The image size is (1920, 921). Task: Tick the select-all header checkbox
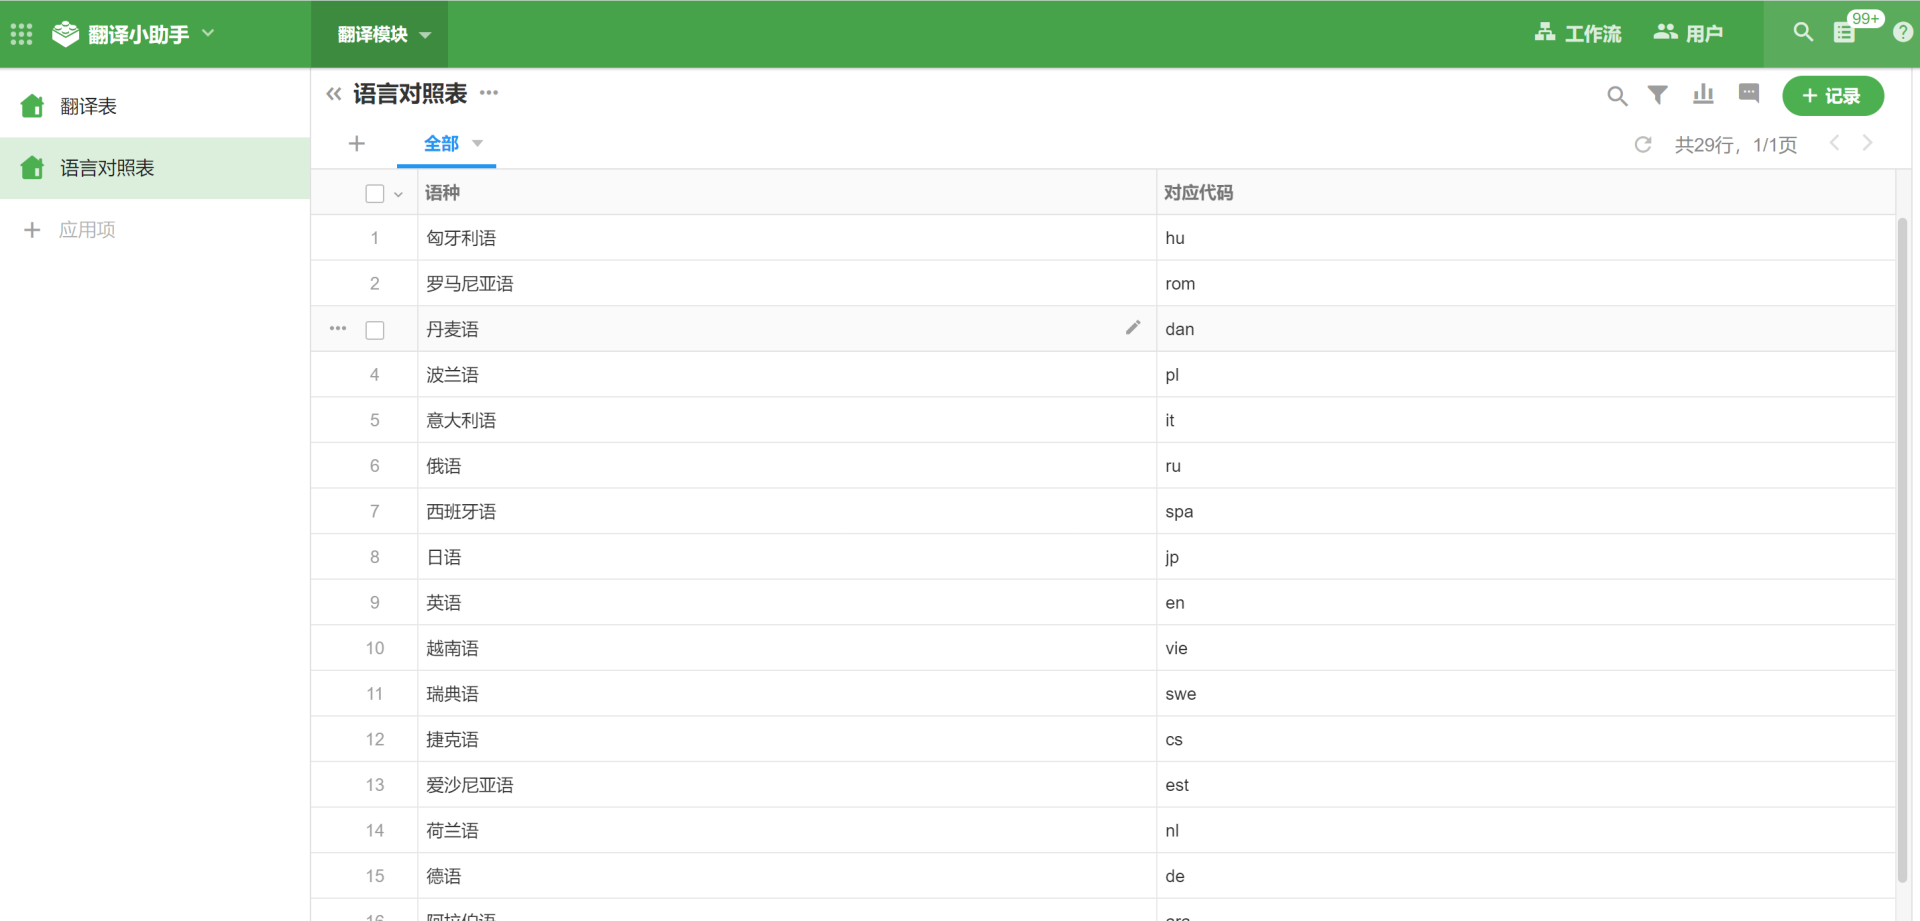click(x=375, y=194)
